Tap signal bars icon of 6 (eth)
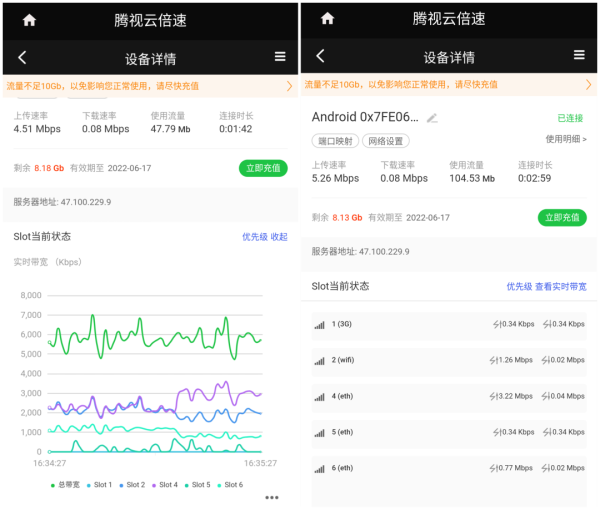Image resolution: width=600 pixels, height=510 pixels. (320, 469)
